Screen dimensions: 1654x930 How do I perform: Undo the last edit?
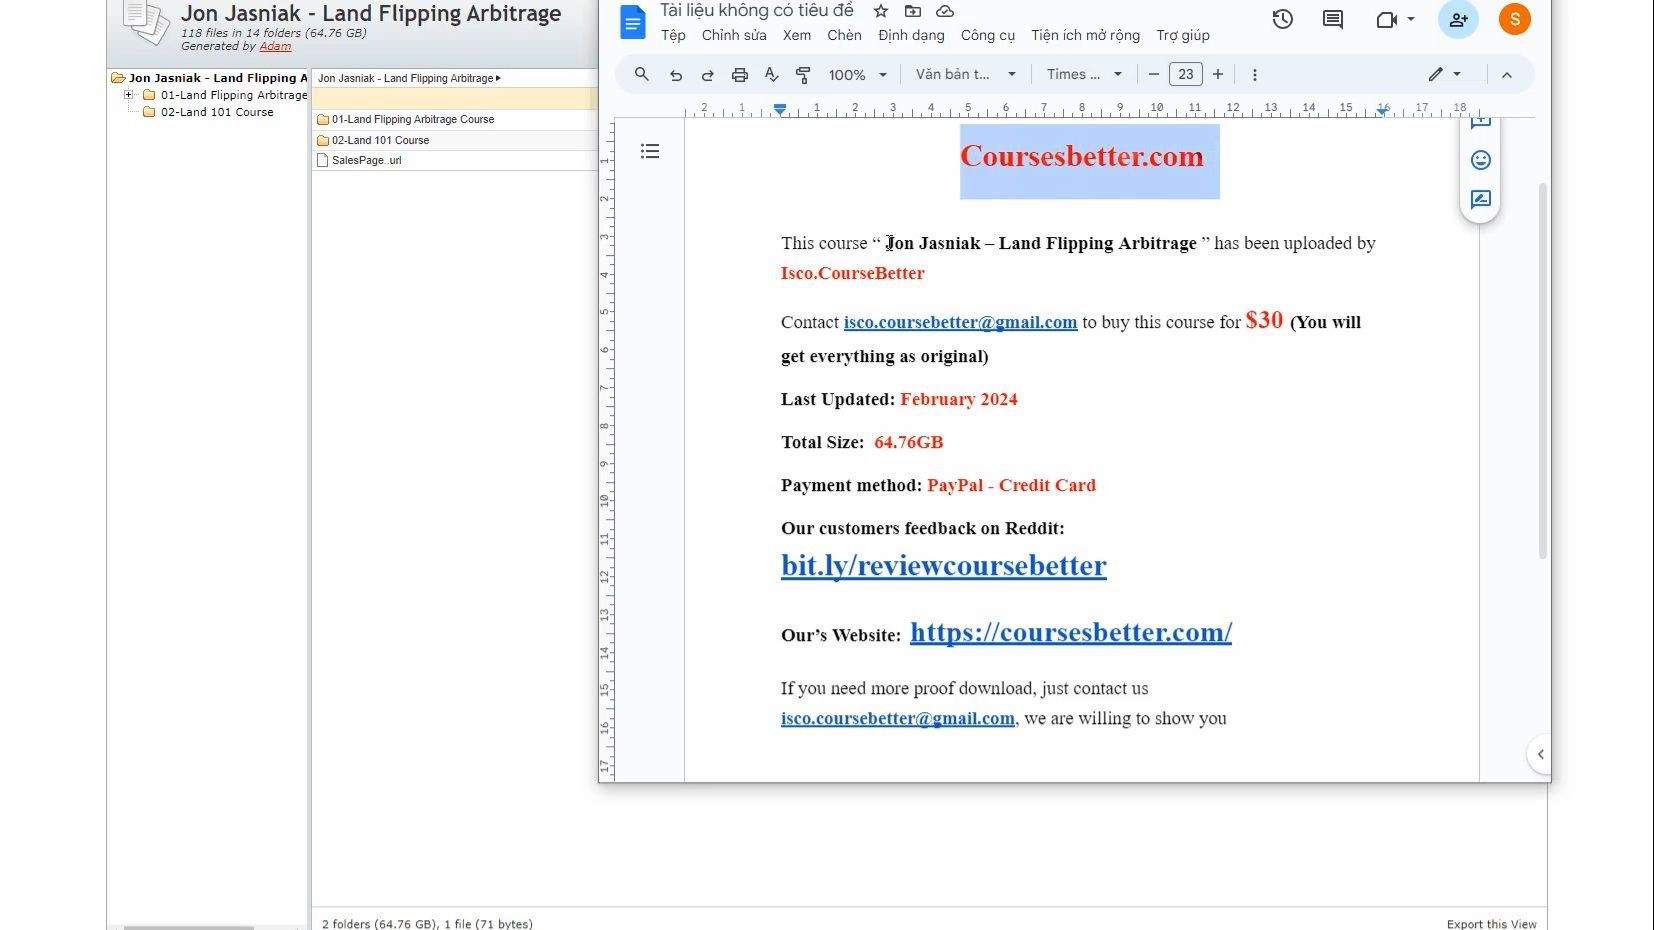click(676, 75)
